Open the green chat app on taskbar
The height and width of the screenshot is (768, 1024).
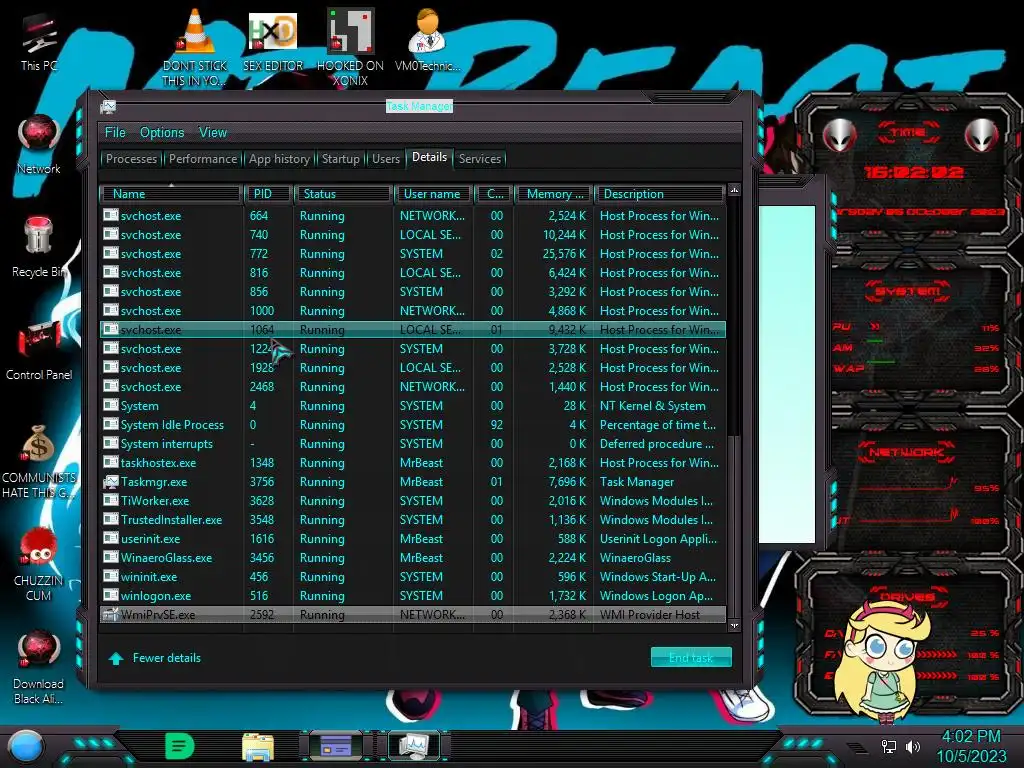180,746
